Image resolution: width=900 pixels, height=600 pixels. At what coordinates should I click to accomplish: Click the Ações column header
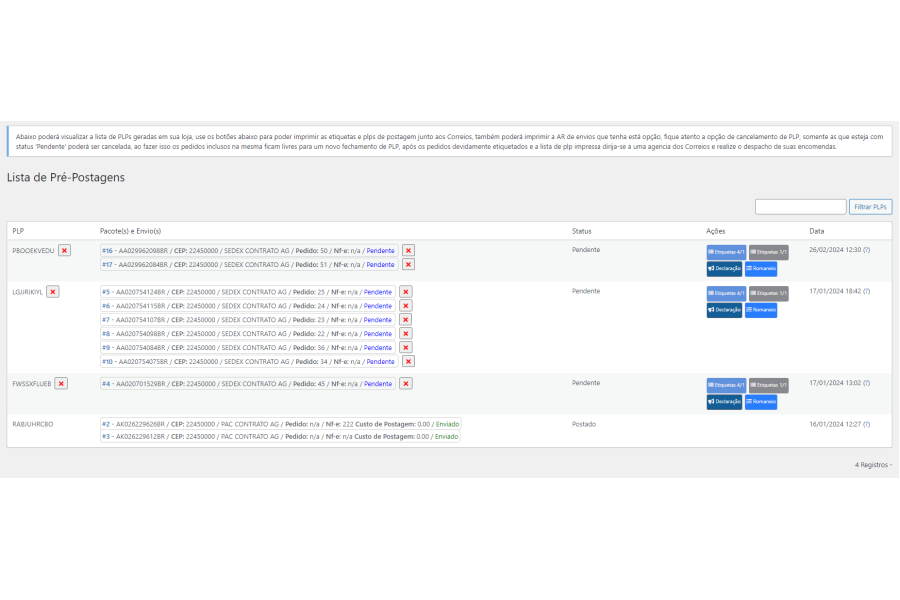point(715,231)
